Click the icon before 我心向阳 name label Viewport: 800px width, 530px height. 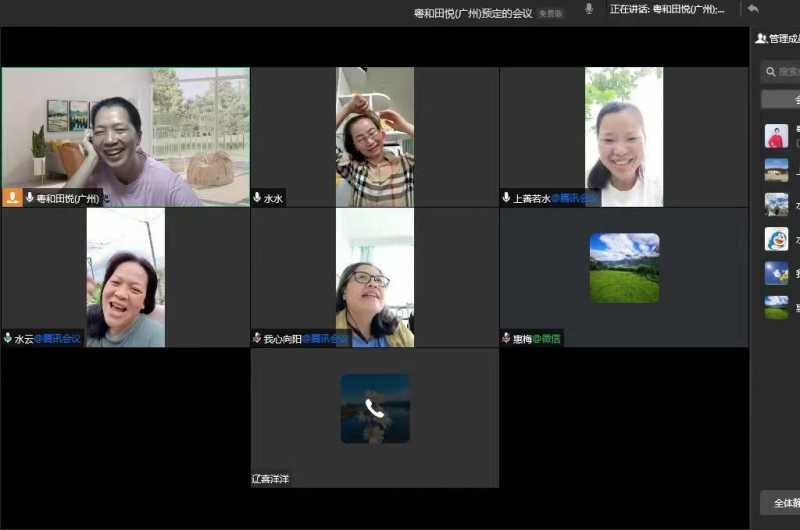click(257, 339)
